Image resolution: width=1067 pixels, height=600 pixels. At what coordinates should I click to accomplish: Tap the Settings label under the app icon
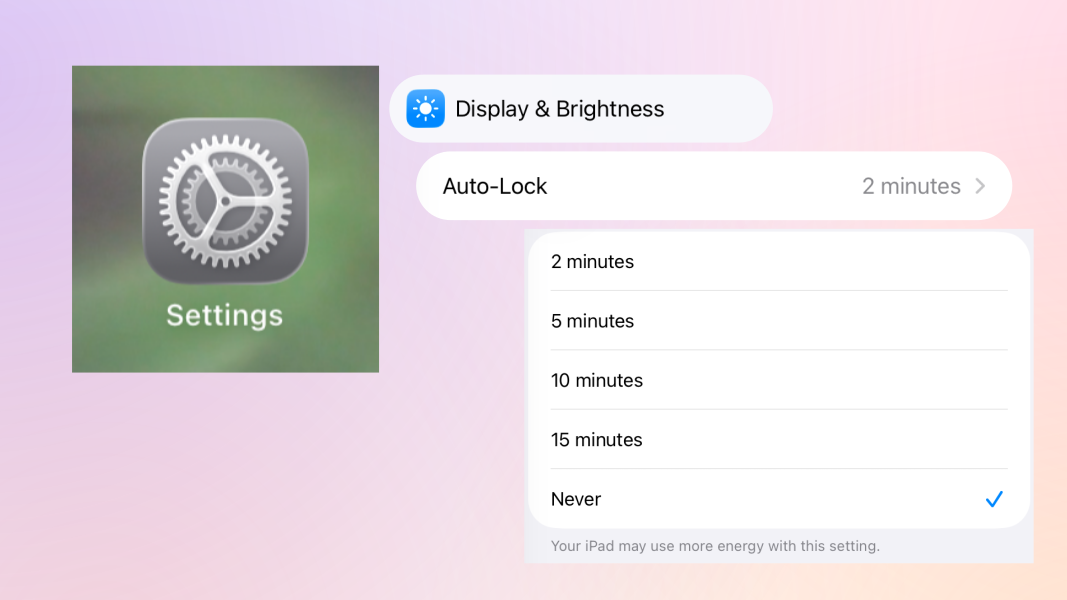coord(225,316)
